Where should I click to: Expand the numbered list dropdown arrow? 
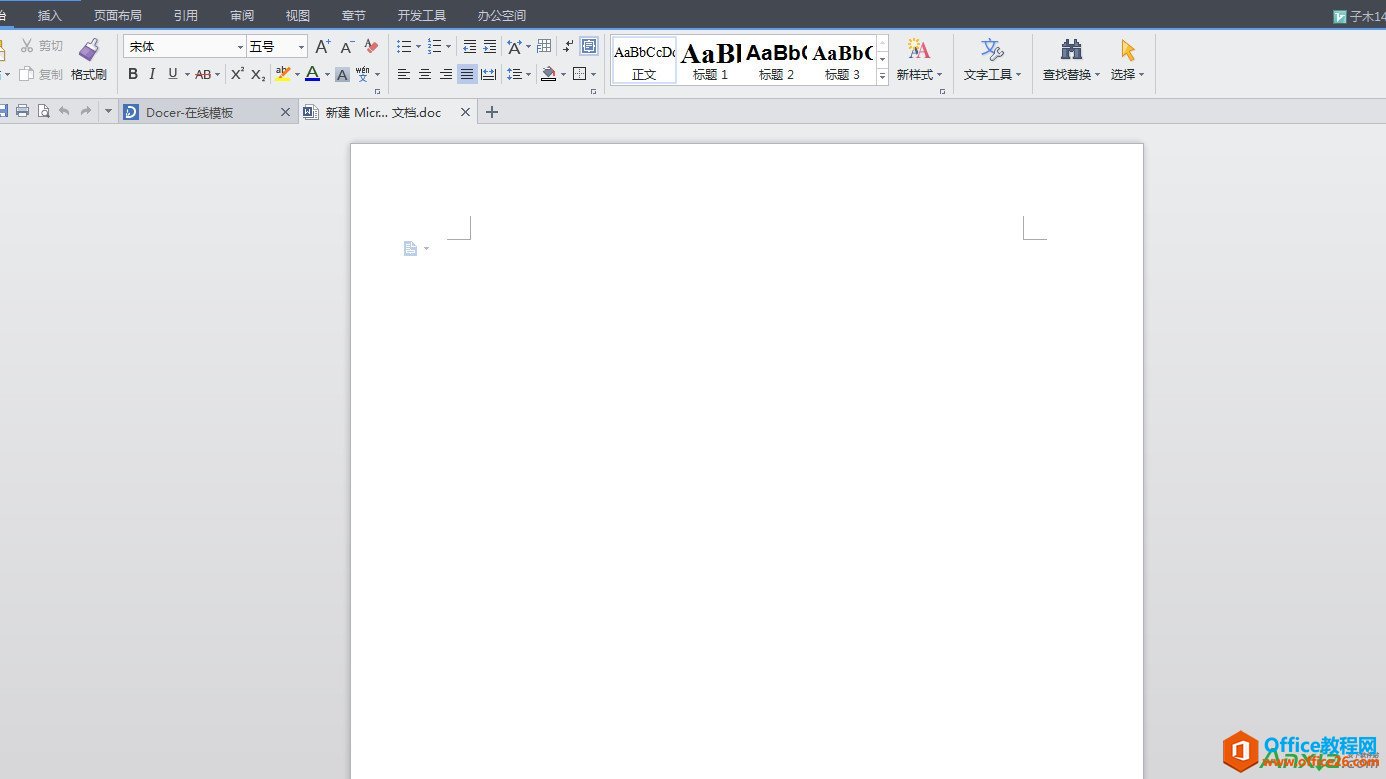448,47
